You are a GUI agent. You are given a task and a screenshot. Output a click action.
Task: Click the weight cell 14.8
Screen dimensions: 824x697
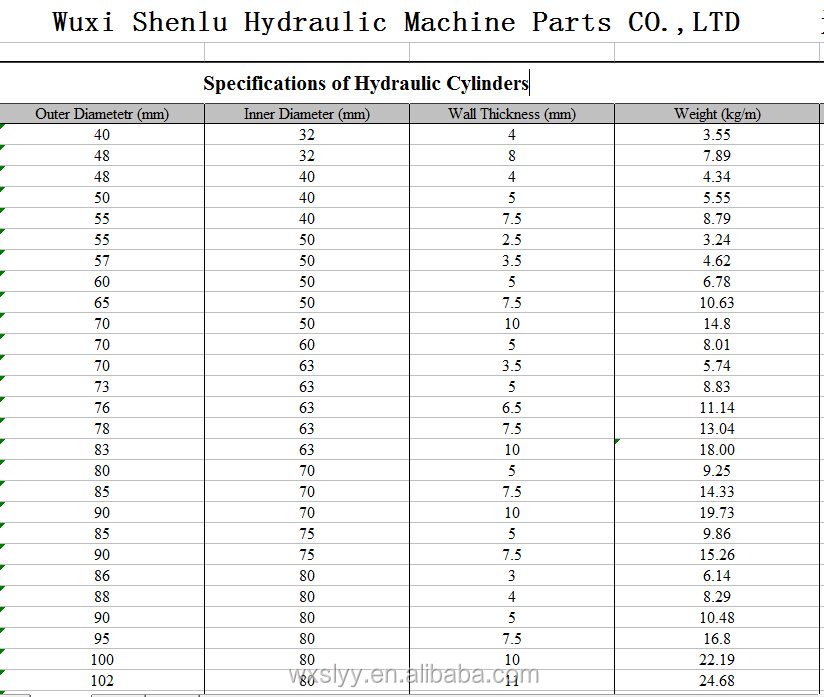pyautogui.click(x=717, y=324)
